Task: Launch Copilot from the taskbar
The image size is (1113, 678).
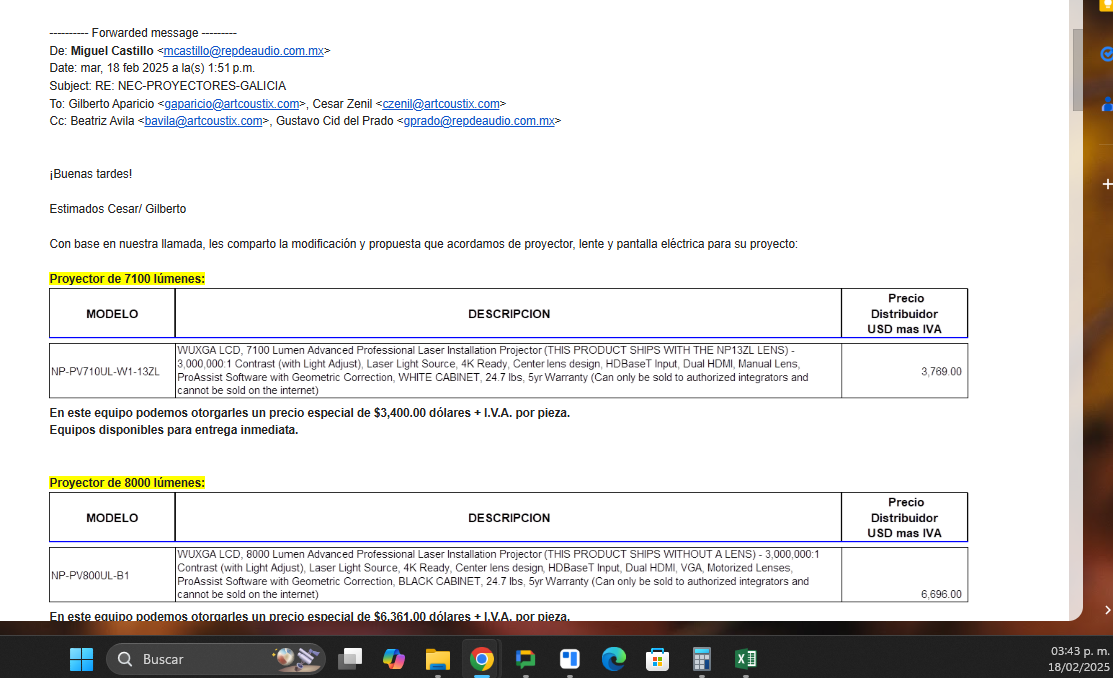Action: tap(393, 659)
